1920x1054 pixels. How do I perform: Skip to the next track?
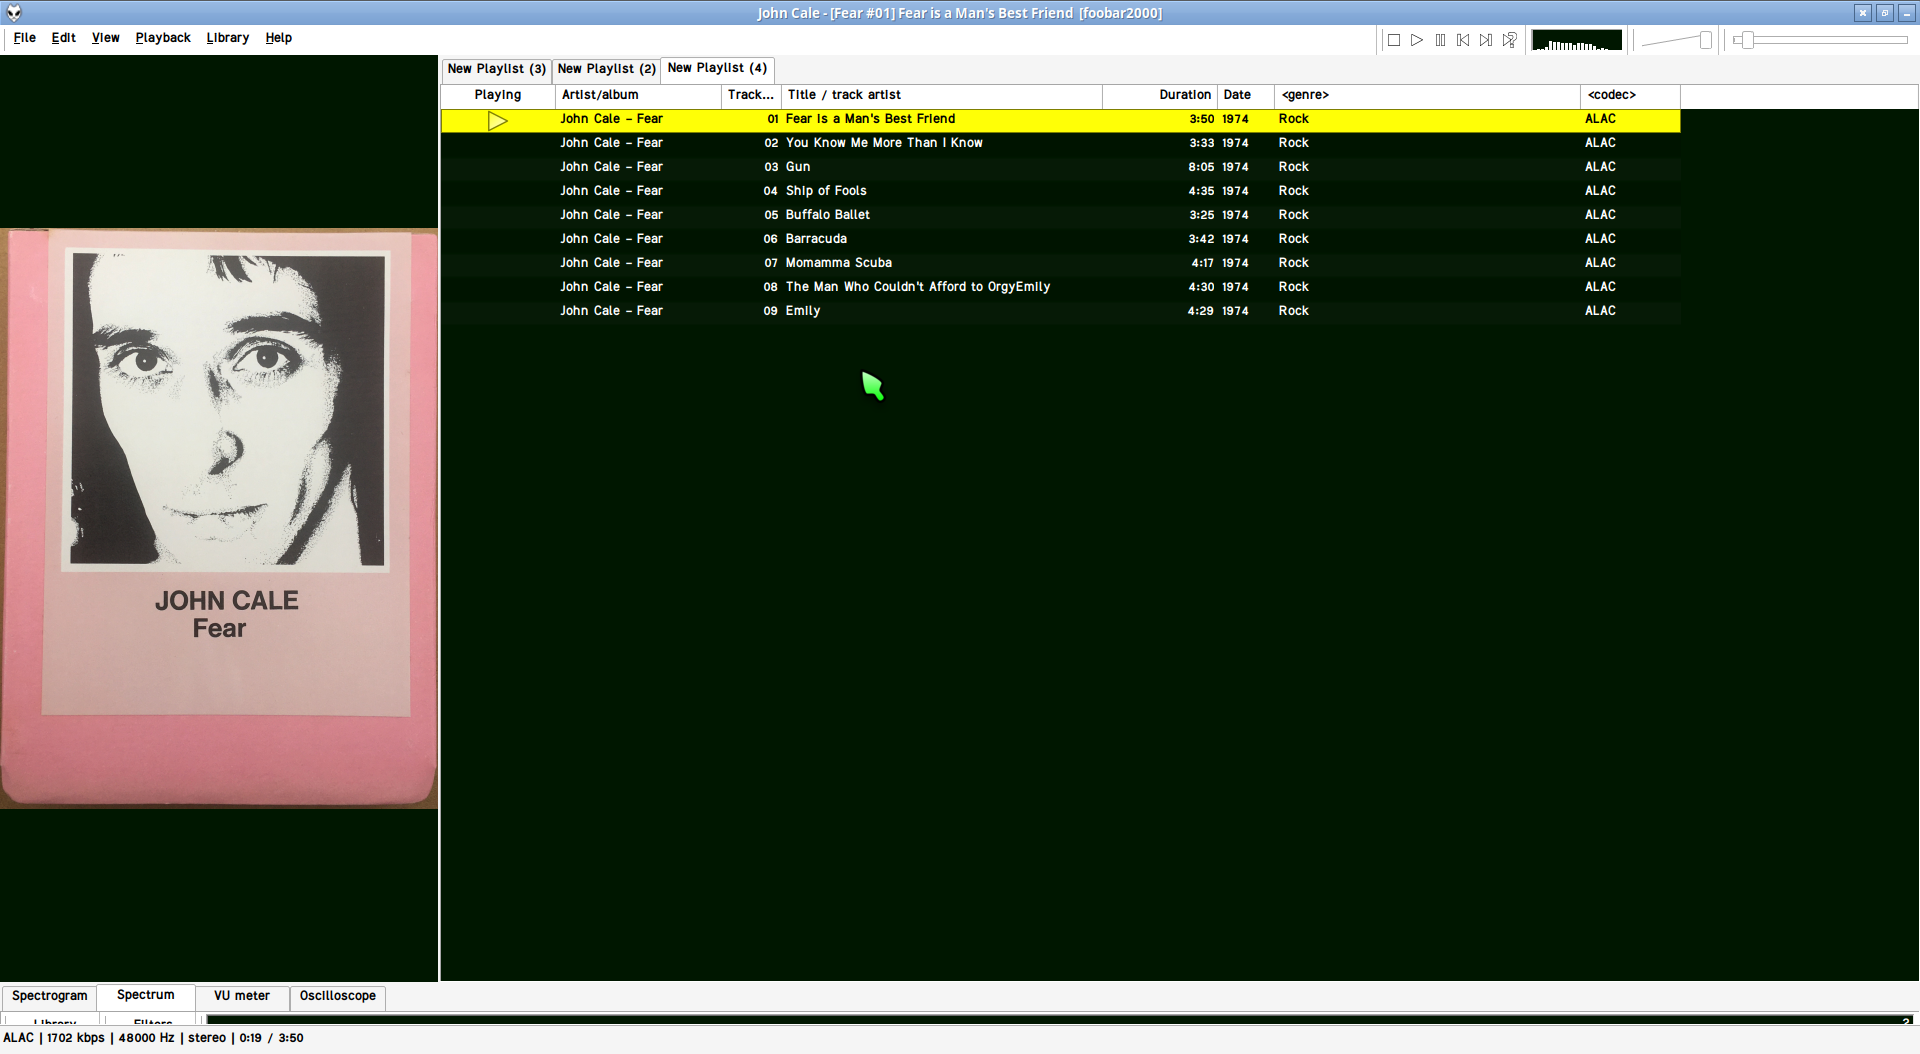point(1486,40)
